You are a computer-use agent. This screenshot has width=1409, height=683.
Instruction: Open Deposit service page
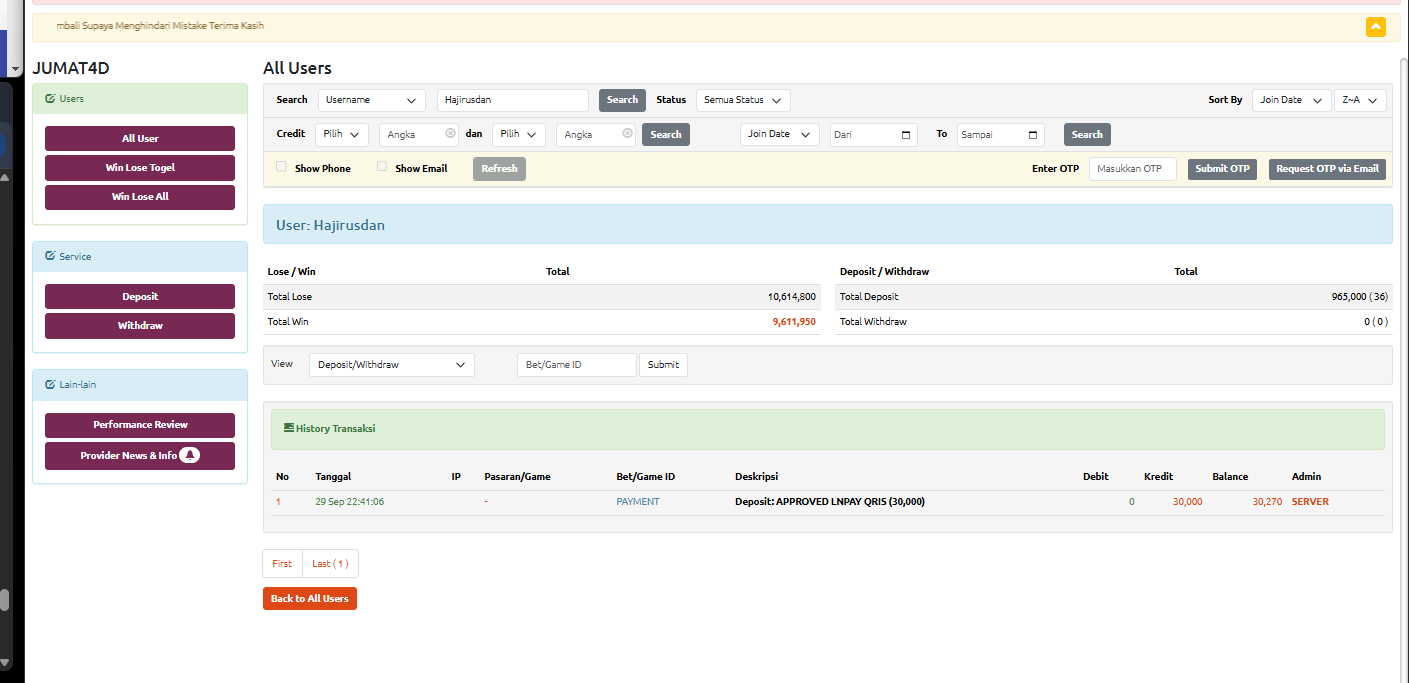(140, 297)
